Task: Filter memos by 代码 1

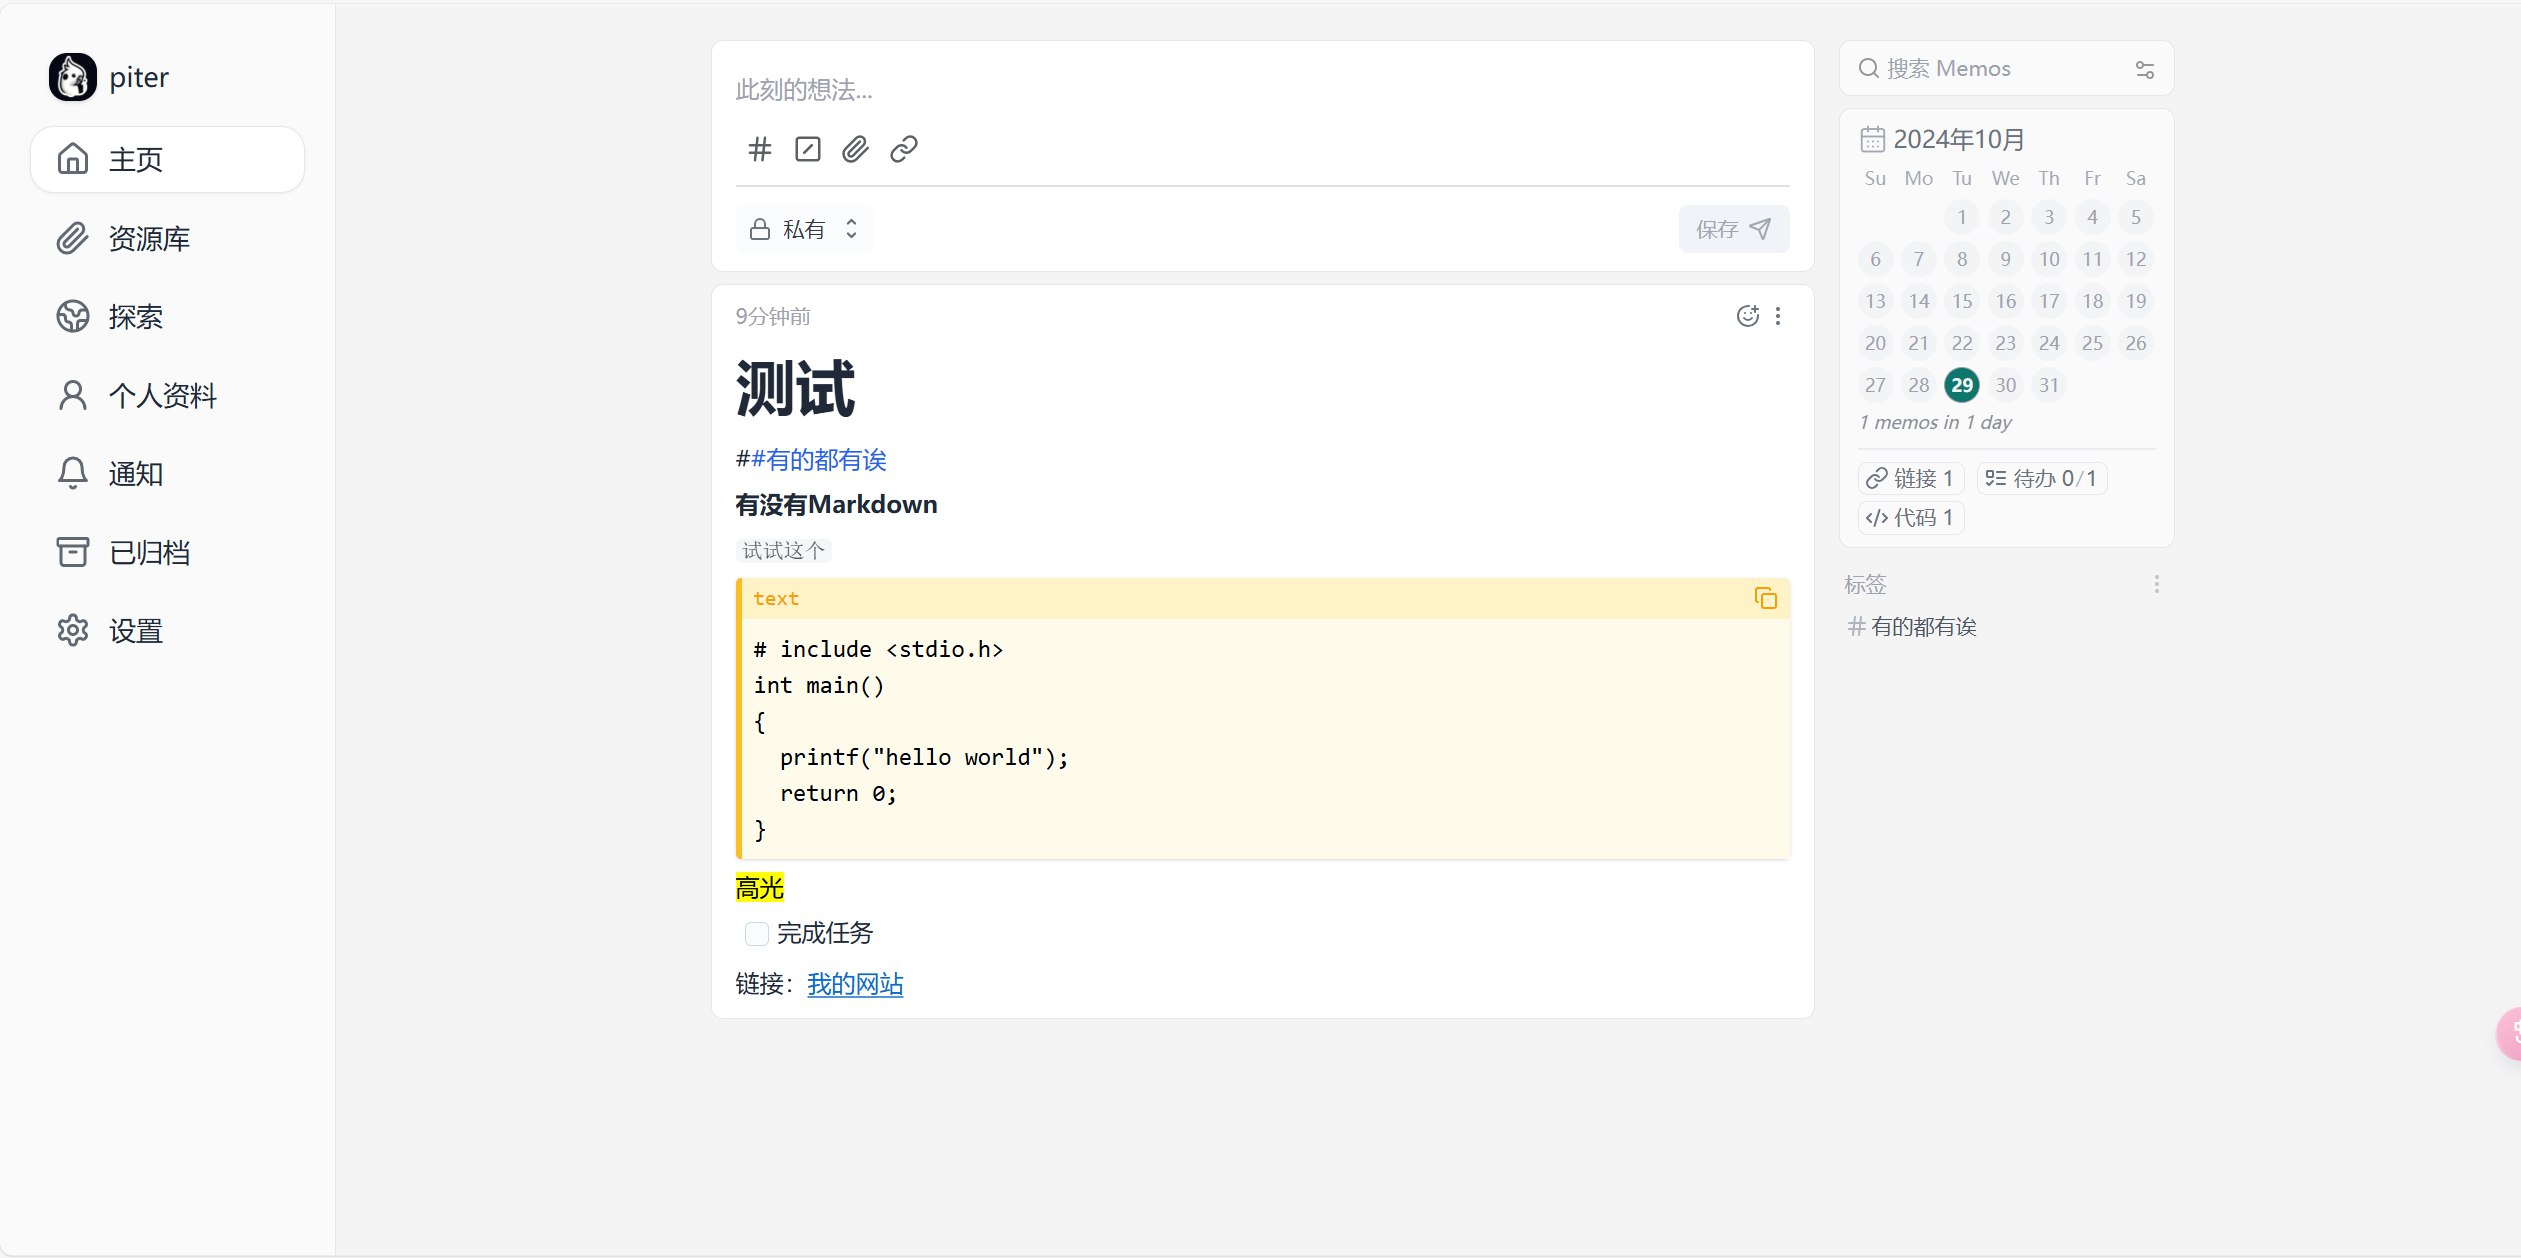Action: (x=1910, y=518)
